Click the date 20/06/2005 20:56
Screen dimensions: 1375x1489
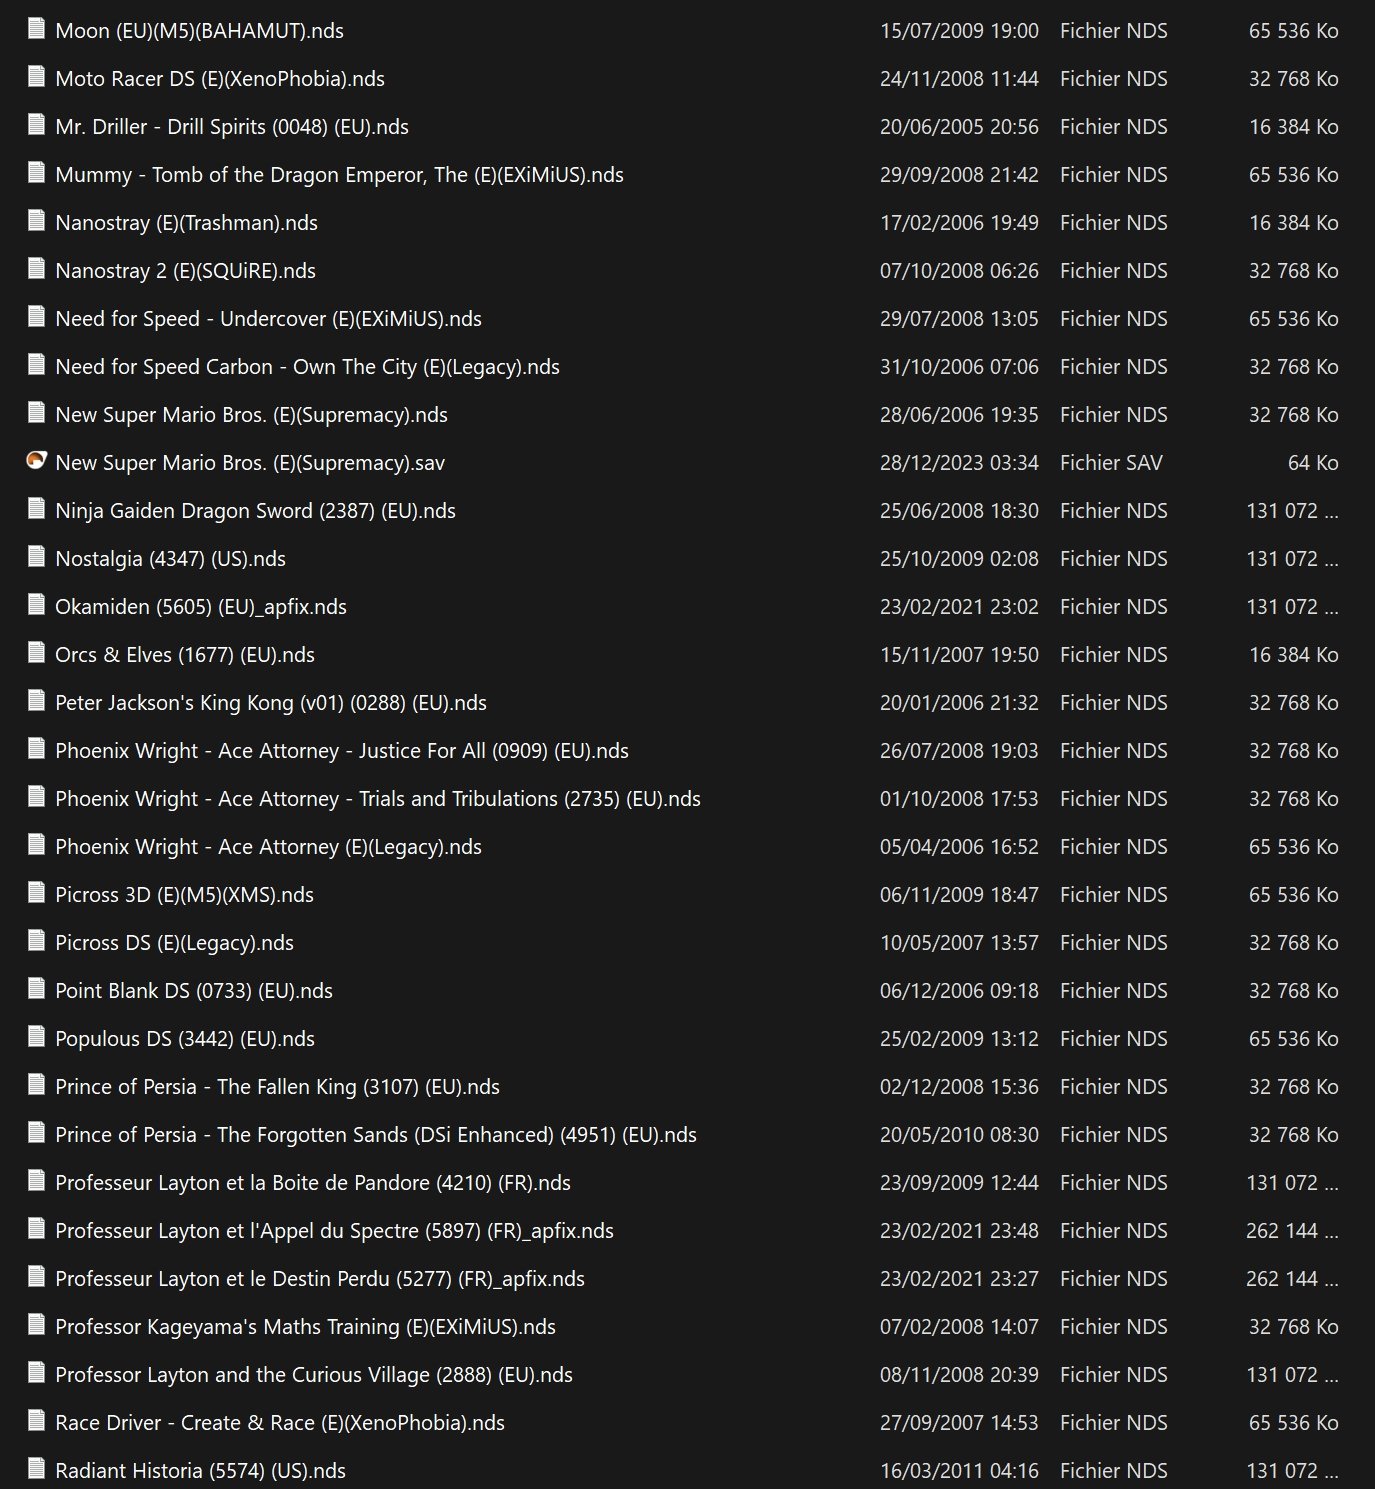[959, 127]
